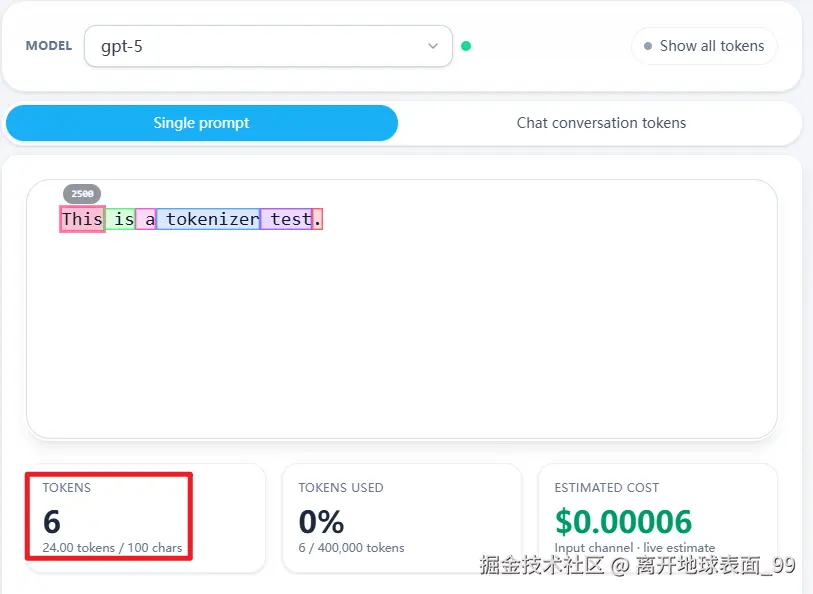This screenshot has width=813, height=594.
Task: Click the "24.00 tokens / 100 chars" ratio text
Action: (112, 548)
